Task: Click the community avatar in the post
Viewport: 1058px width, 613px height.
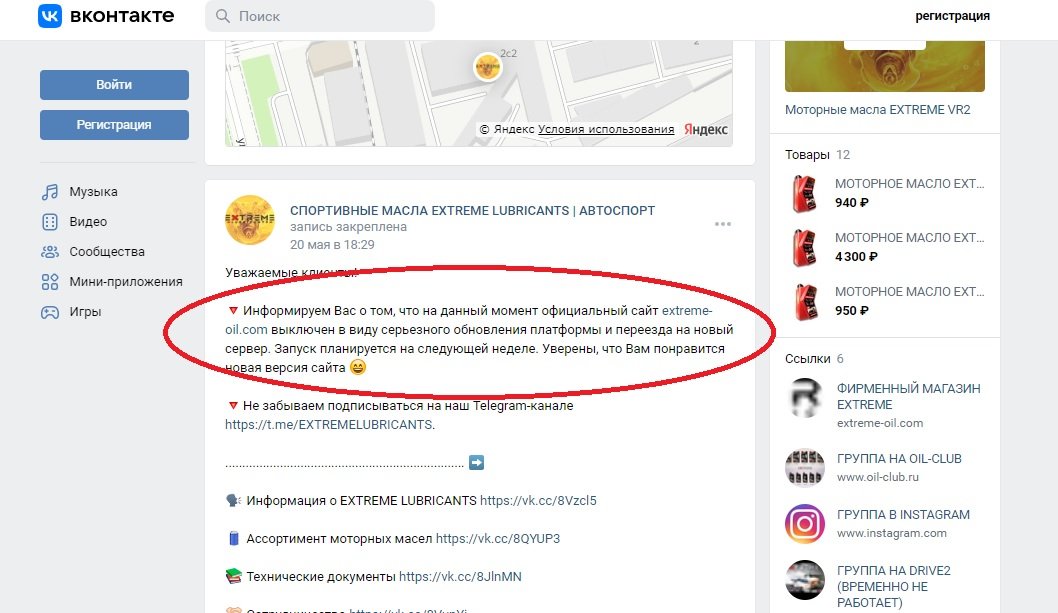Action: tap(250, 220)
